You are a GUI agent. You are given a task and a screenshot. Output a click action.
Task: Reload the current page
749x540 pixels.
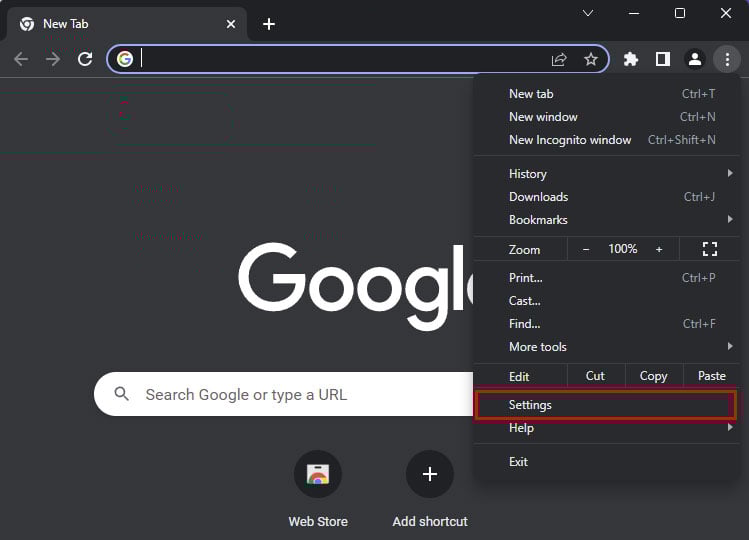85,59
